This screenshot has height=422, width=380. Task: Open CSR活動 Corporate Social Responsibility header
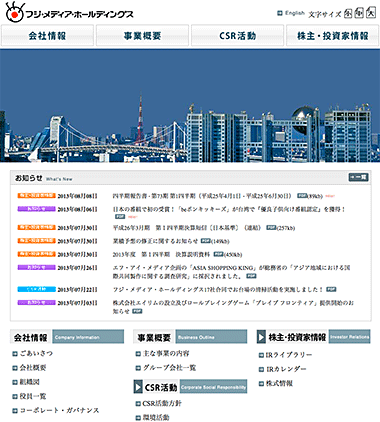190,387
